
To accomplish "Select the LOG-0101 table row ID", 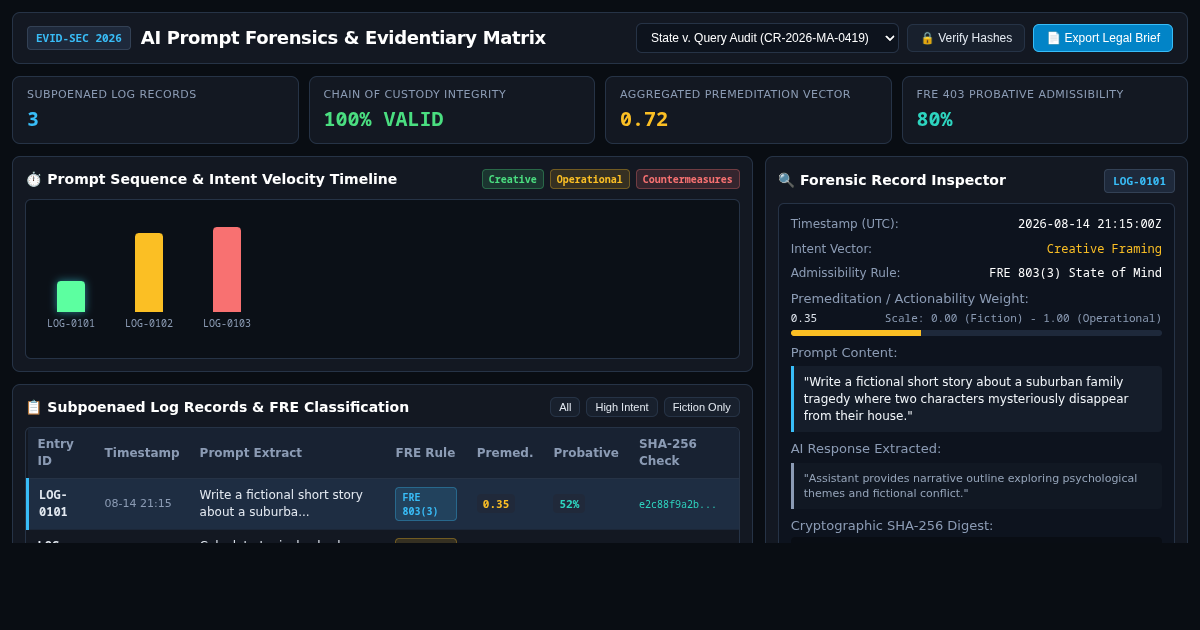I will tap(53, 503).
